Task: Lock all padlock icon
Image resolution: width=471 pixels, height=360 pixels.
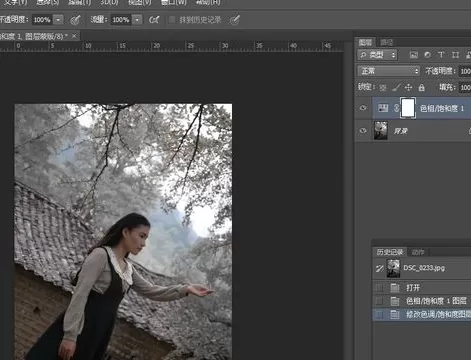Action: point(422,88)
